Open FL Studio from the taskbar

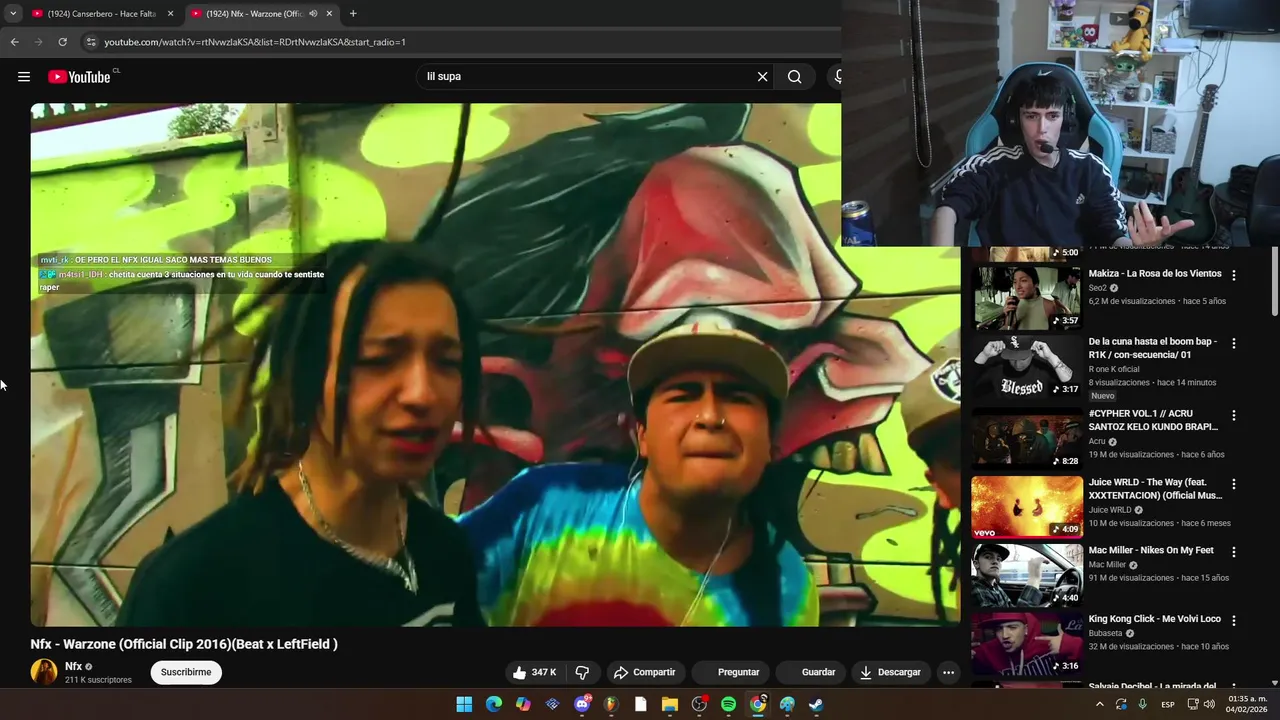click(x=611, y=704)
